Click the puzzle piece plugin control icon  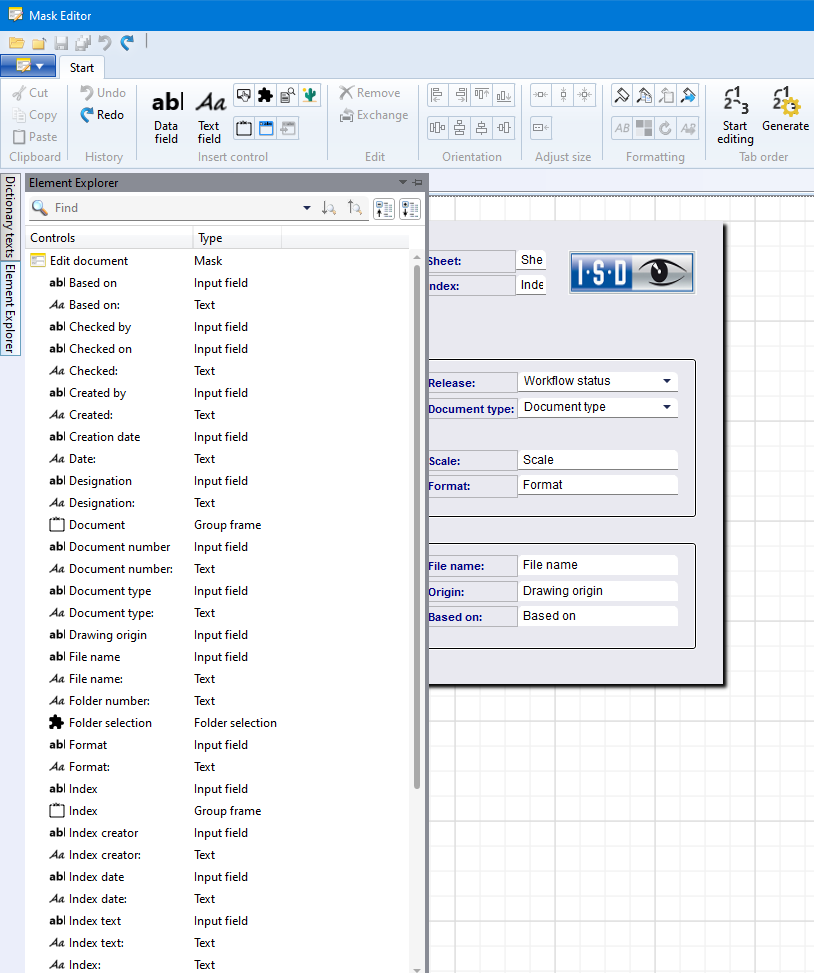tap(265, 96)
